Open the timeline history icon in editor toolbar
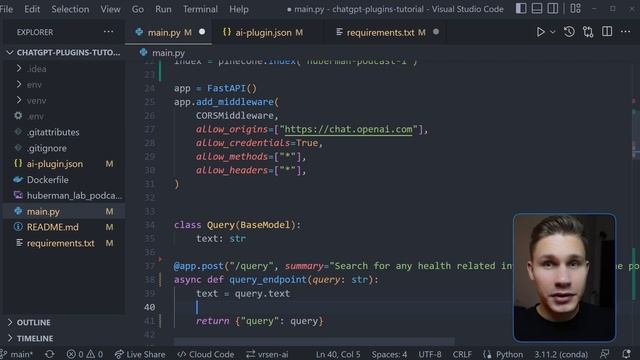 tap(569, 32)
